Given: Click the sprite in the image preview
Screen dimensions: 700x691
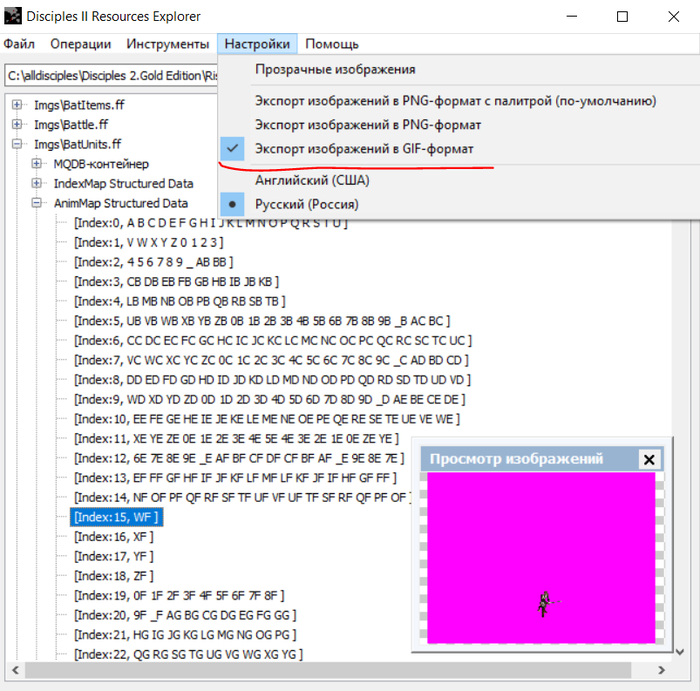Looking at the screenshot, I should click(x=545, y=603).
